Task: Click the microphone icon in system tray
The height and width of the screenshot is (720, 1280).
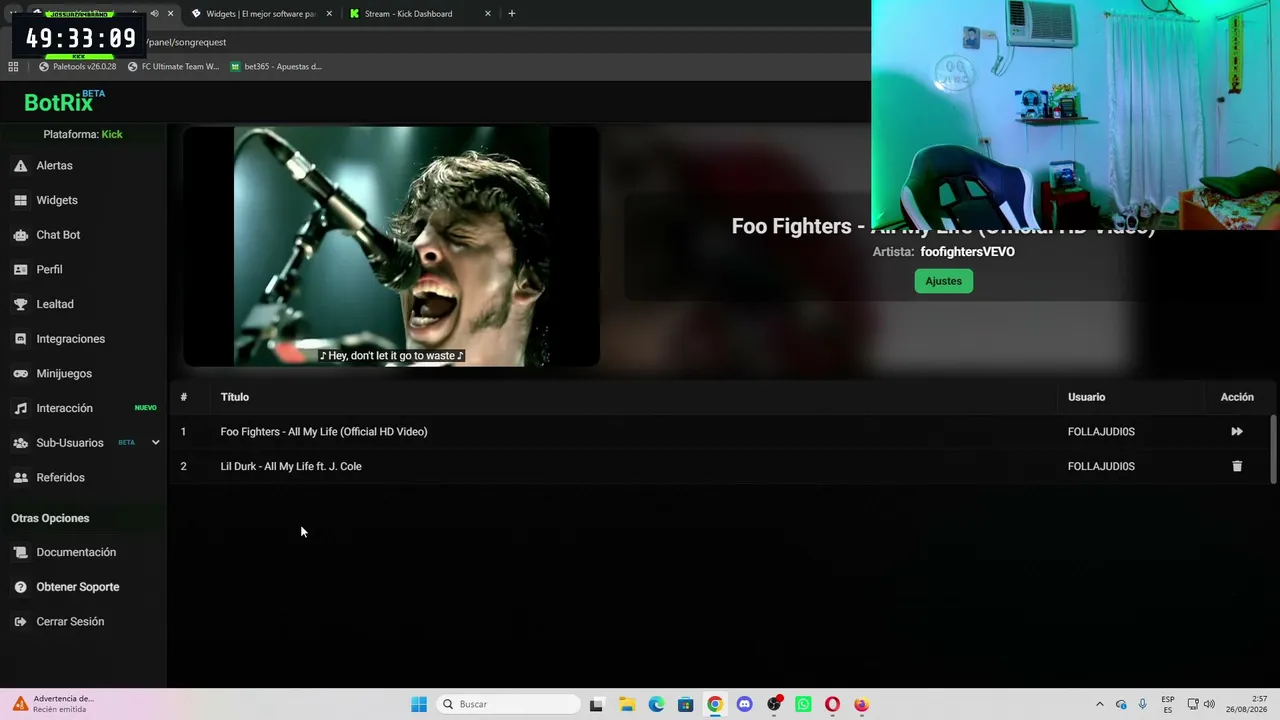Action: pos(1142,705)
